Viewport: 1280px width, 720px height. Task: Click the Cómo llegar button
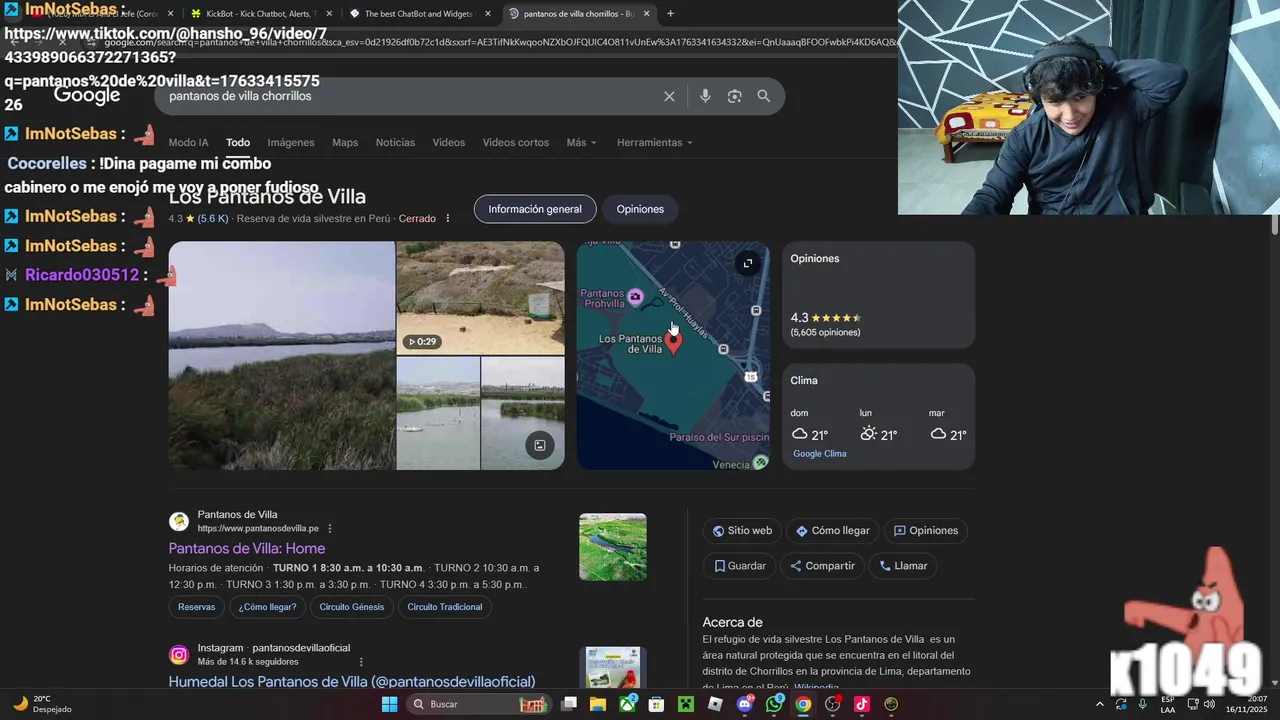(833, 531)
